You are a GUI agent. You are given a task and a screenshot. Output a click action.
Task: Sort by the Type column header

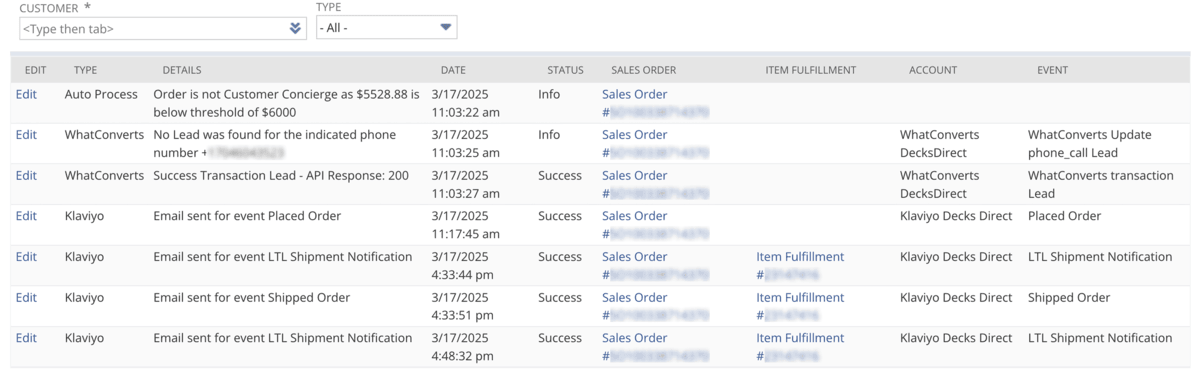coord(85,70)
